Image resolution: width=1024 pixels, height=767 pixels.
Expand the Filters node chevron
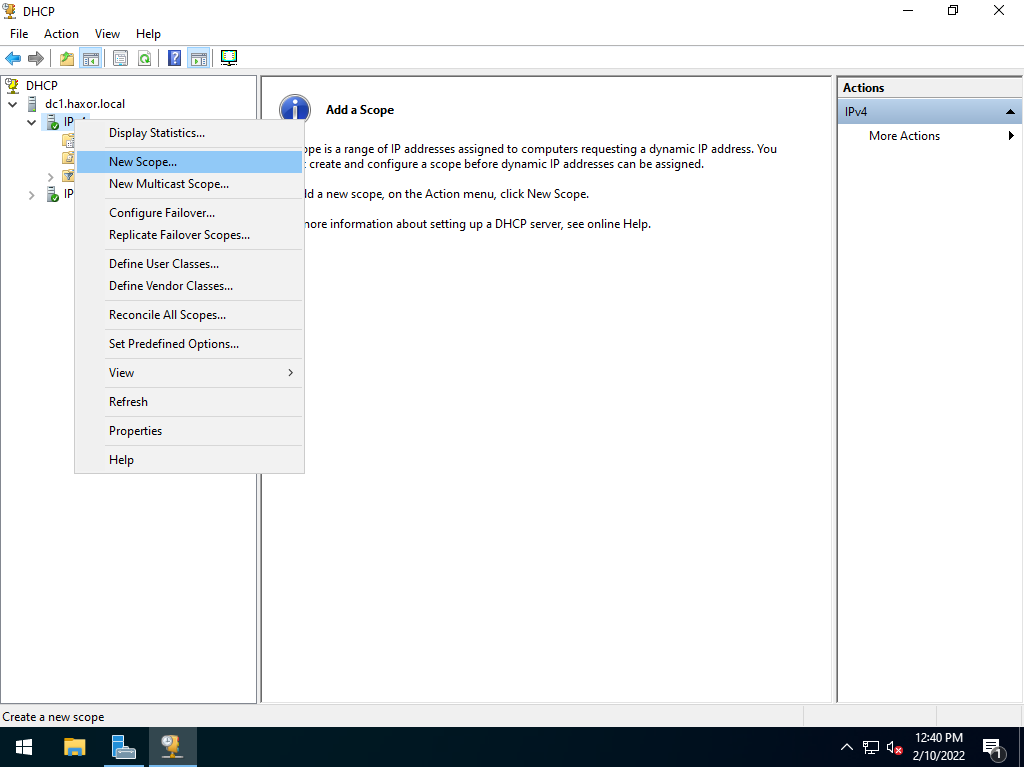(50, 176)
